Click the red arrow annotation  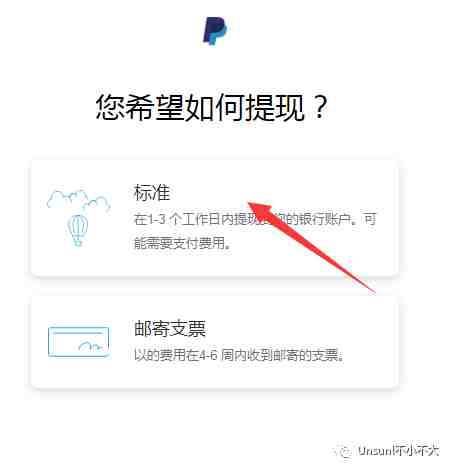pyautogui.click(x=310, y=247)
